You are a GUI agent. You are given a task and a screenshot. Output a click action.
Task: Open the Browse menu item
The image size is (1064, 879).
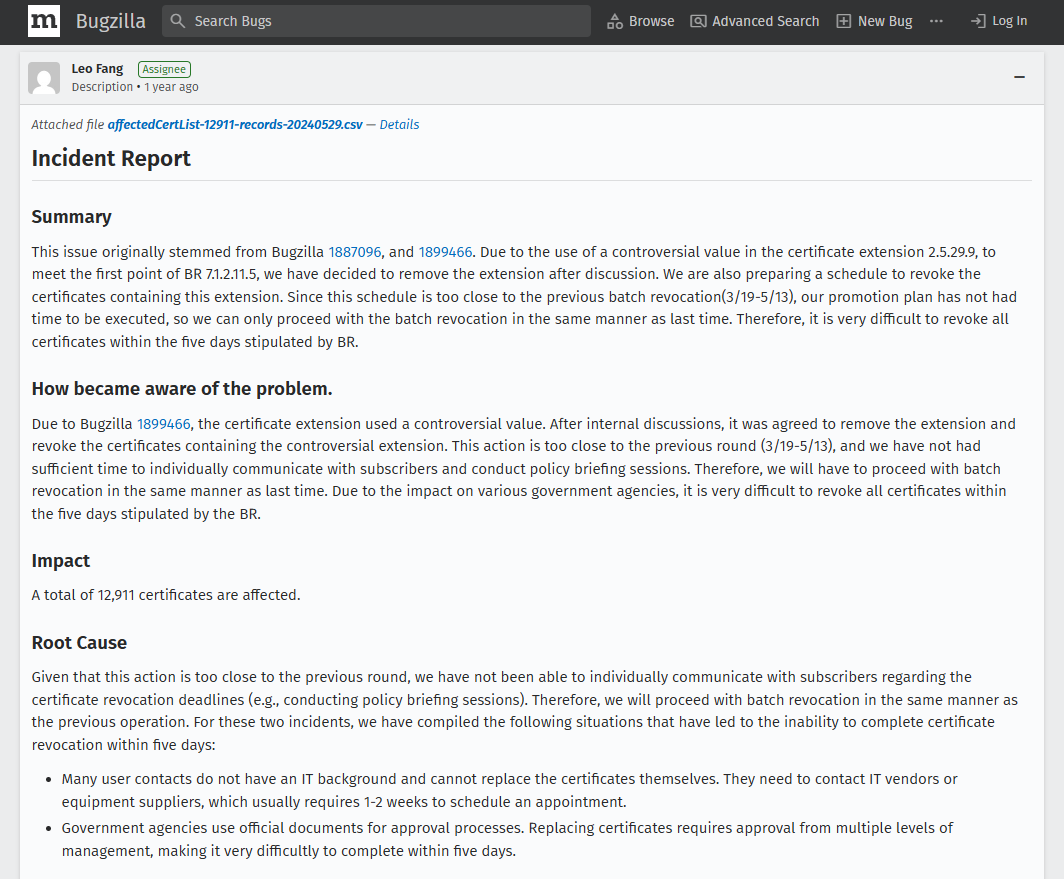[651, 21]
